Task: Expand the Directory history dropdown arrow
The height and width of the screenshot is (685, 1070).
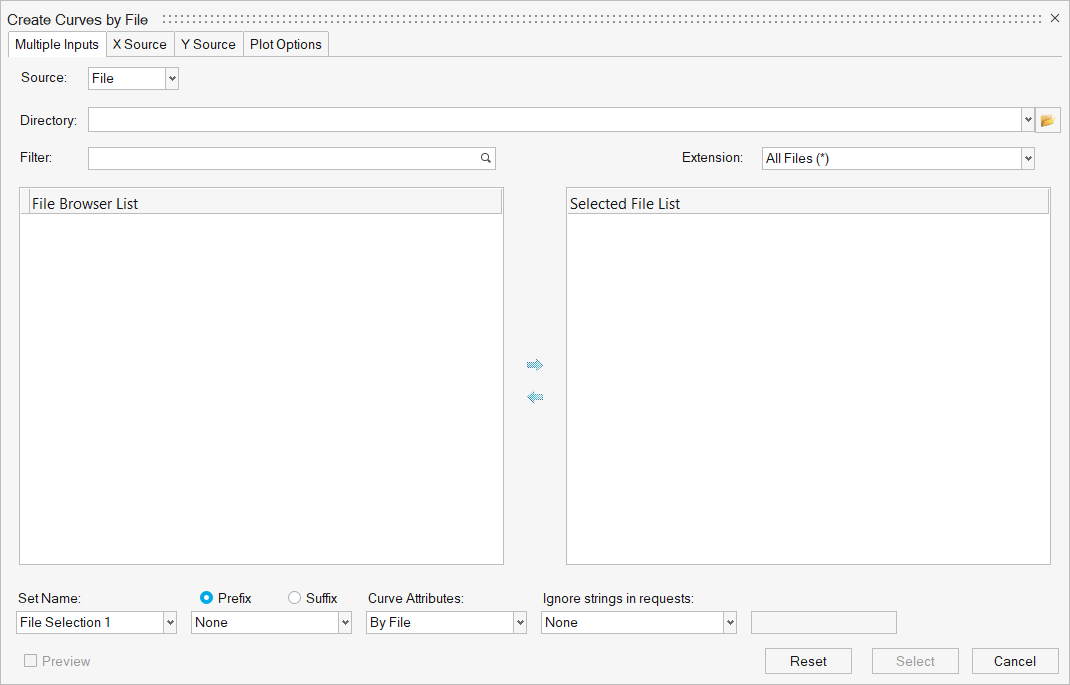Action: [x=1027, y=120]
